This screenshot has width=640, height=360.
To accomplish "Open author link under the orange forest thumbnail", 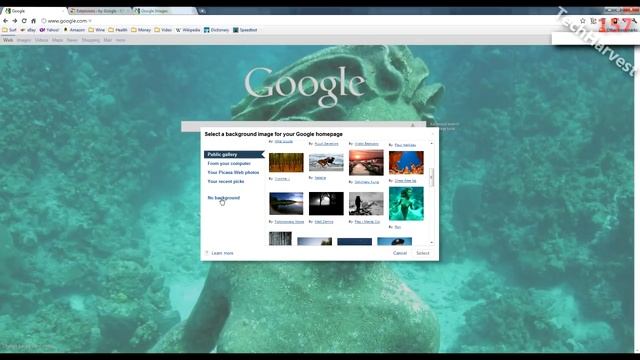I will (282, 179).
